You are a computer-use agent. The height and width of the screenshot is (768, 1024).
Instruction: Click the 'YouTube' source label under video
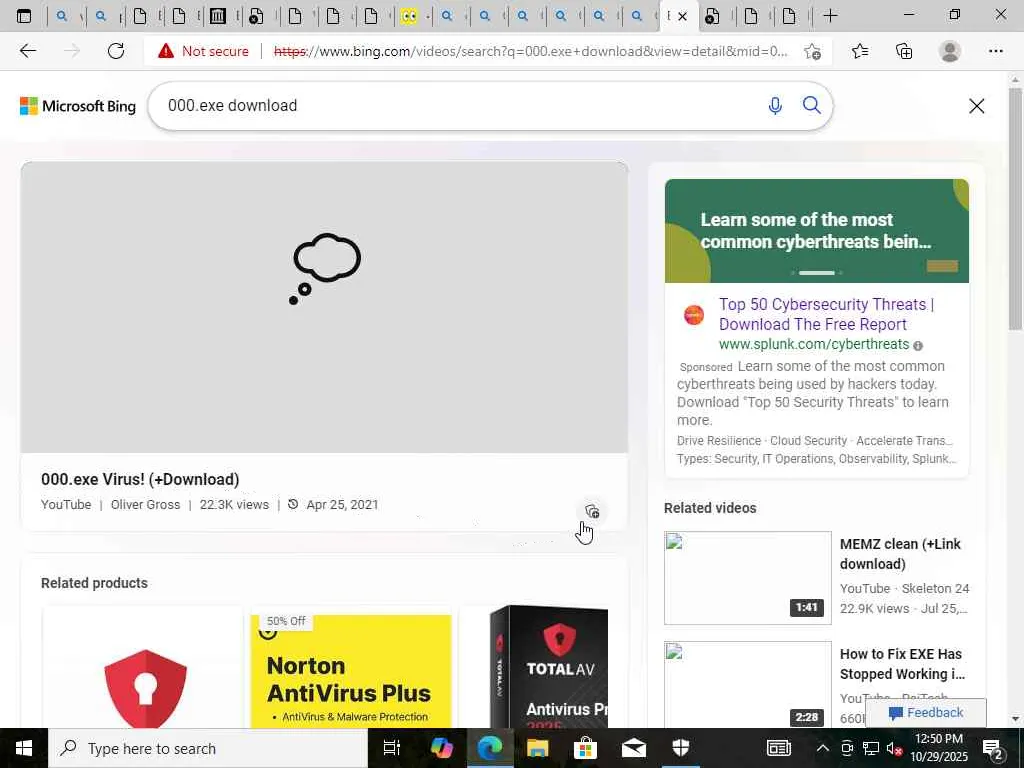tap(66, 505)
